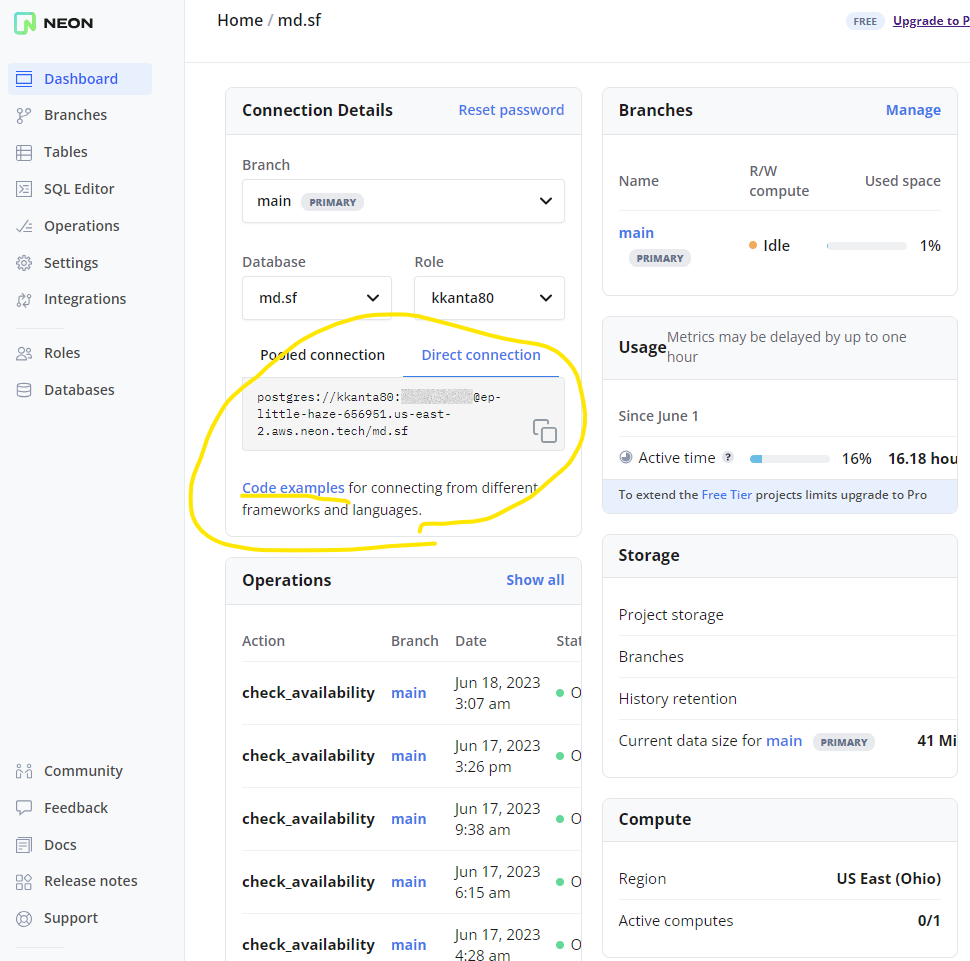Screen dimensions: 970x961
Task: Click Upgrade to Pro link
Action: [931, 20]
